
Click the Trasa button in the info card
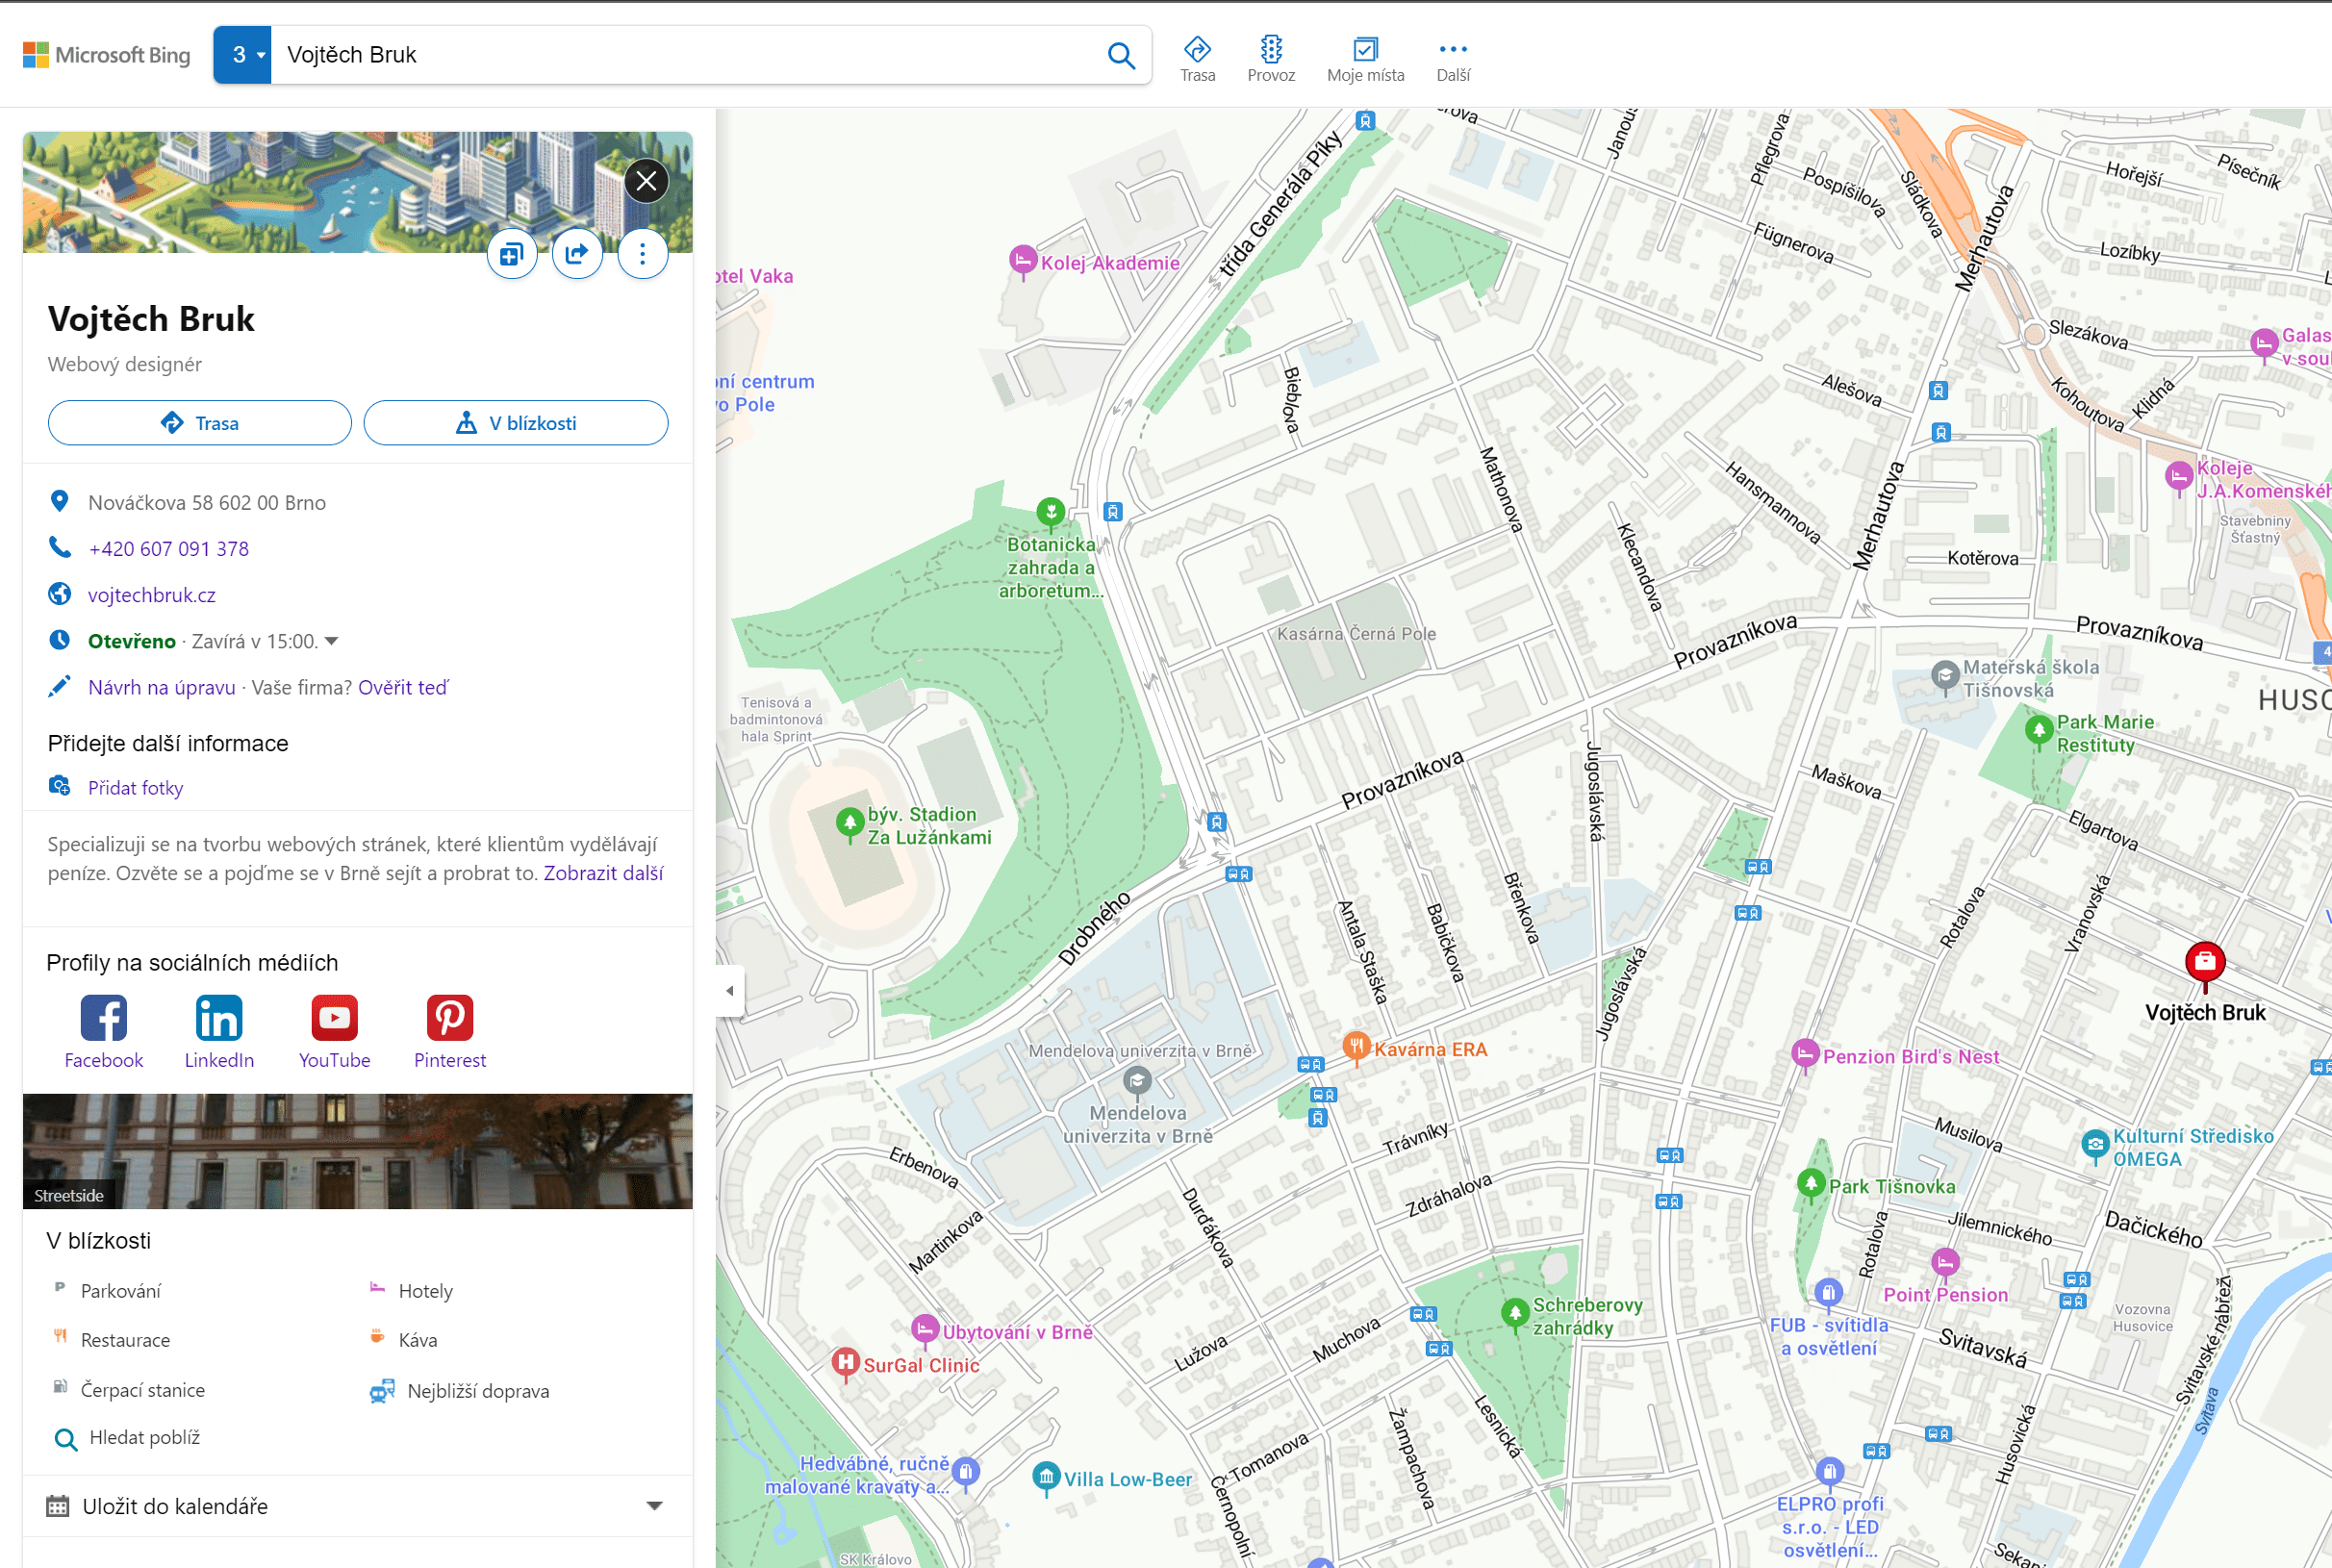[200, 423]
